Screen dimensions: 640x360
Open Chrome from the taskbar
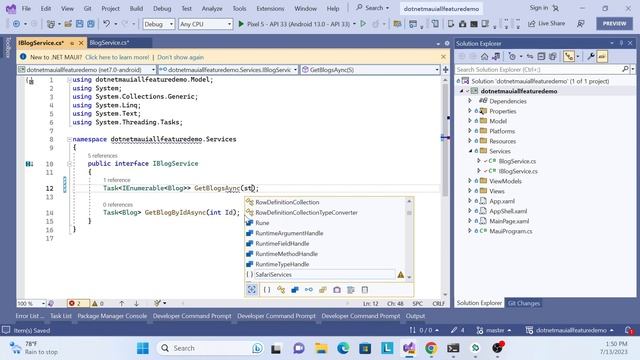coord(431,348)
